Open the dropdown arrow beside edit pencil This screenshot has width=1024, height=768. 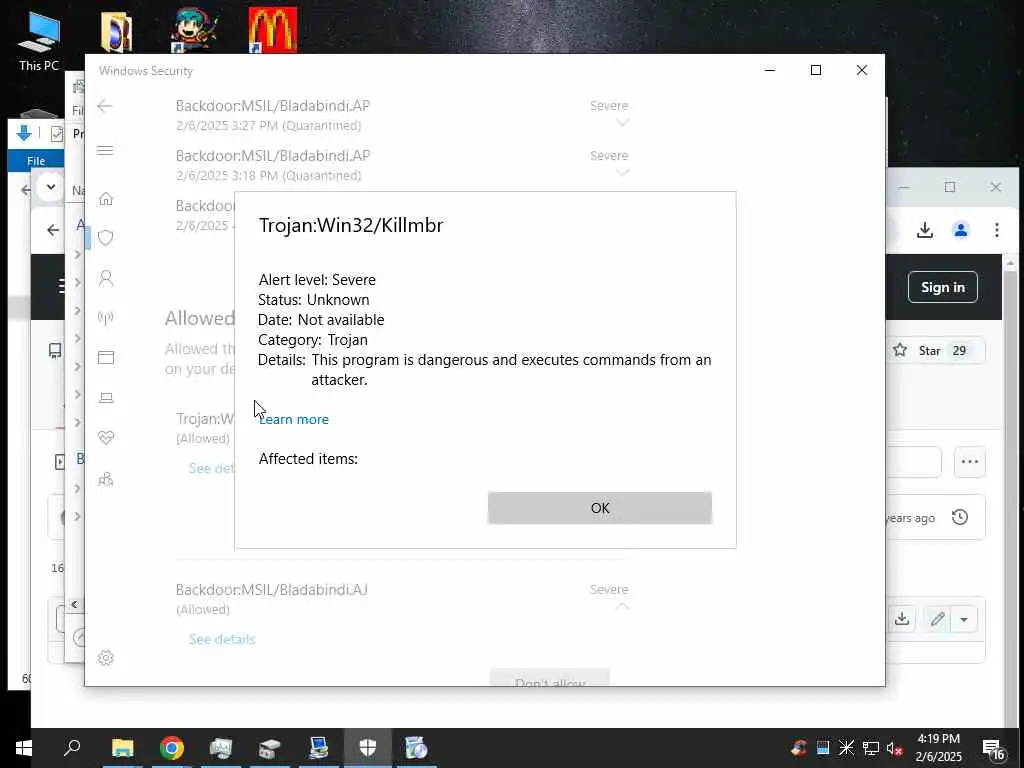click(964, 619)
